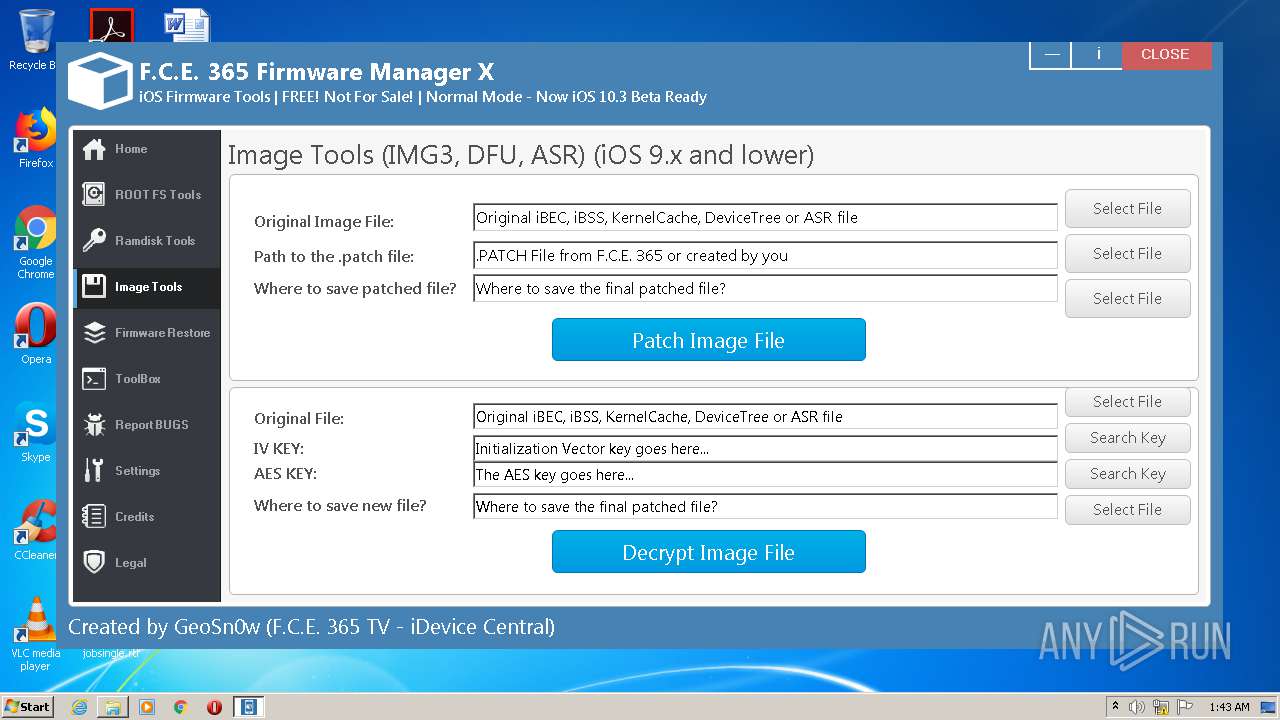The height and width of the screenshot is (720, 1280).
Task: Open the Home page via its house icon
Action: pyautogui.click(x=94, y=149)
